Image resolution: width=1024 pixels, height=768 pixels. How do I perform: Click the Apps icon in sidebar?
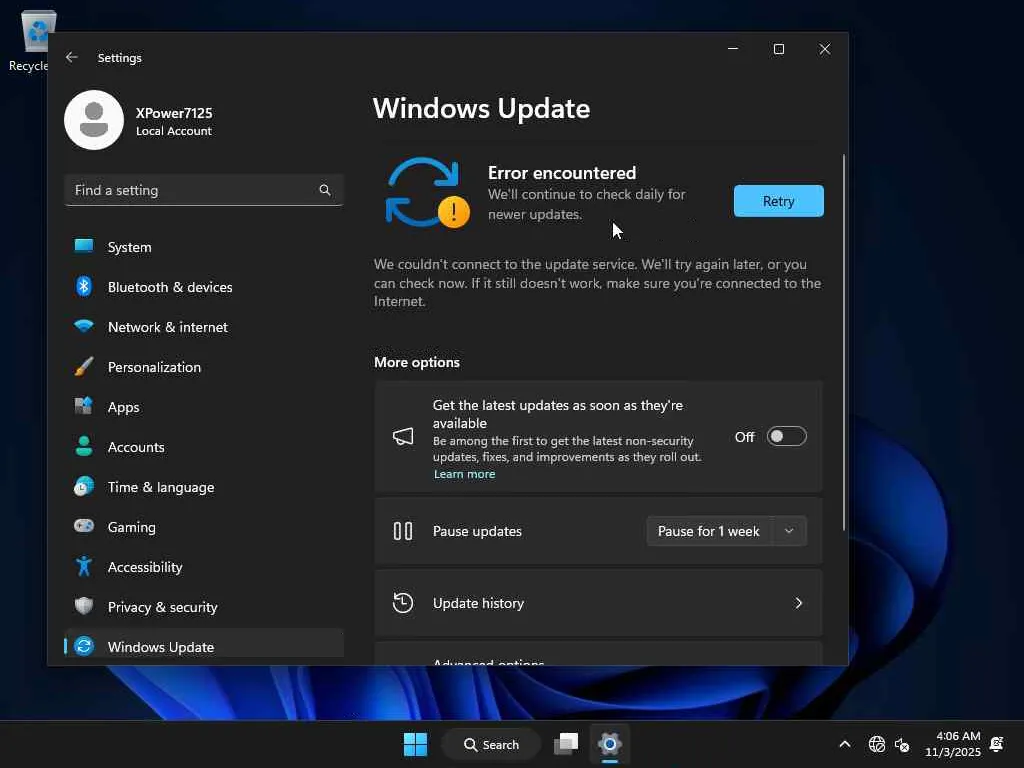[84, 406]
